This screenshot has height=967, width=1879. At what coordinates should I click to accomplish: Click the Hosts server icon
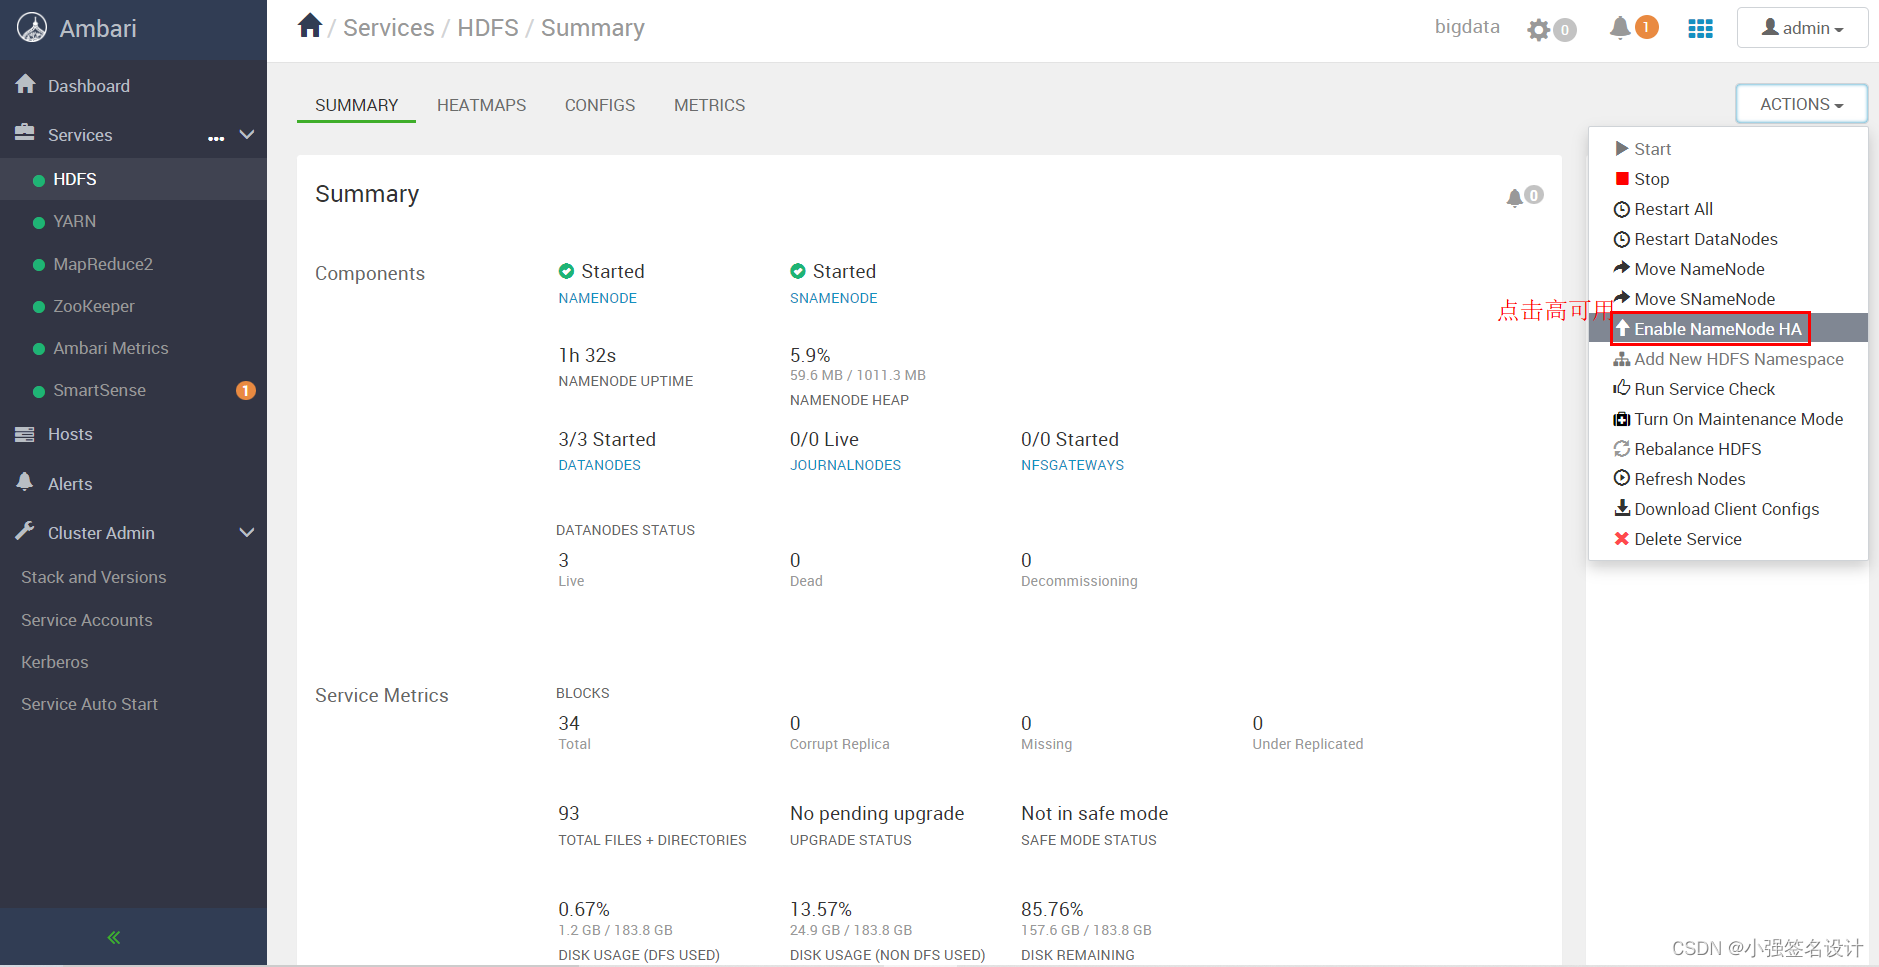coord(25,434)
